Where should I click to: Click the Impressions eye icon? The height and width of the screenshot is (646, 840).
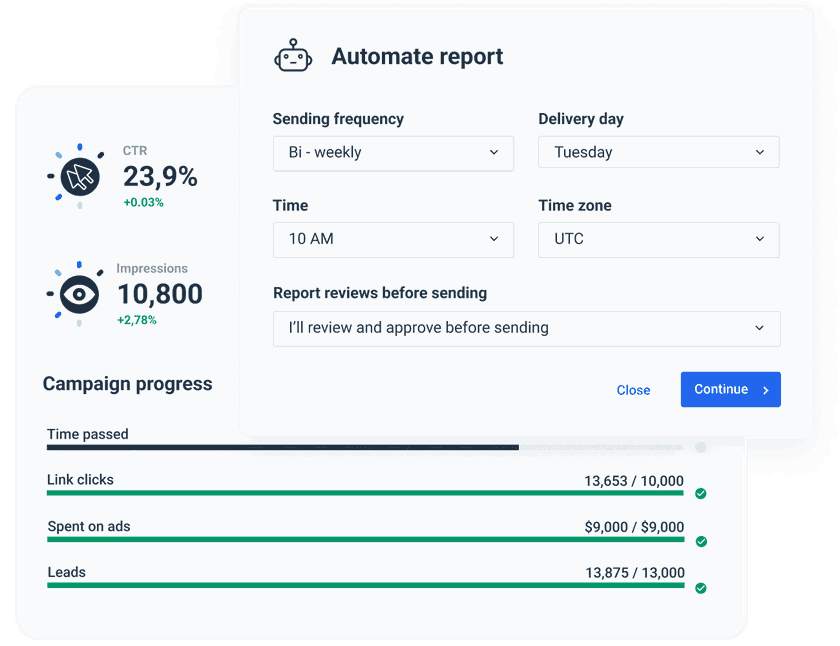(x=78, y=291)
